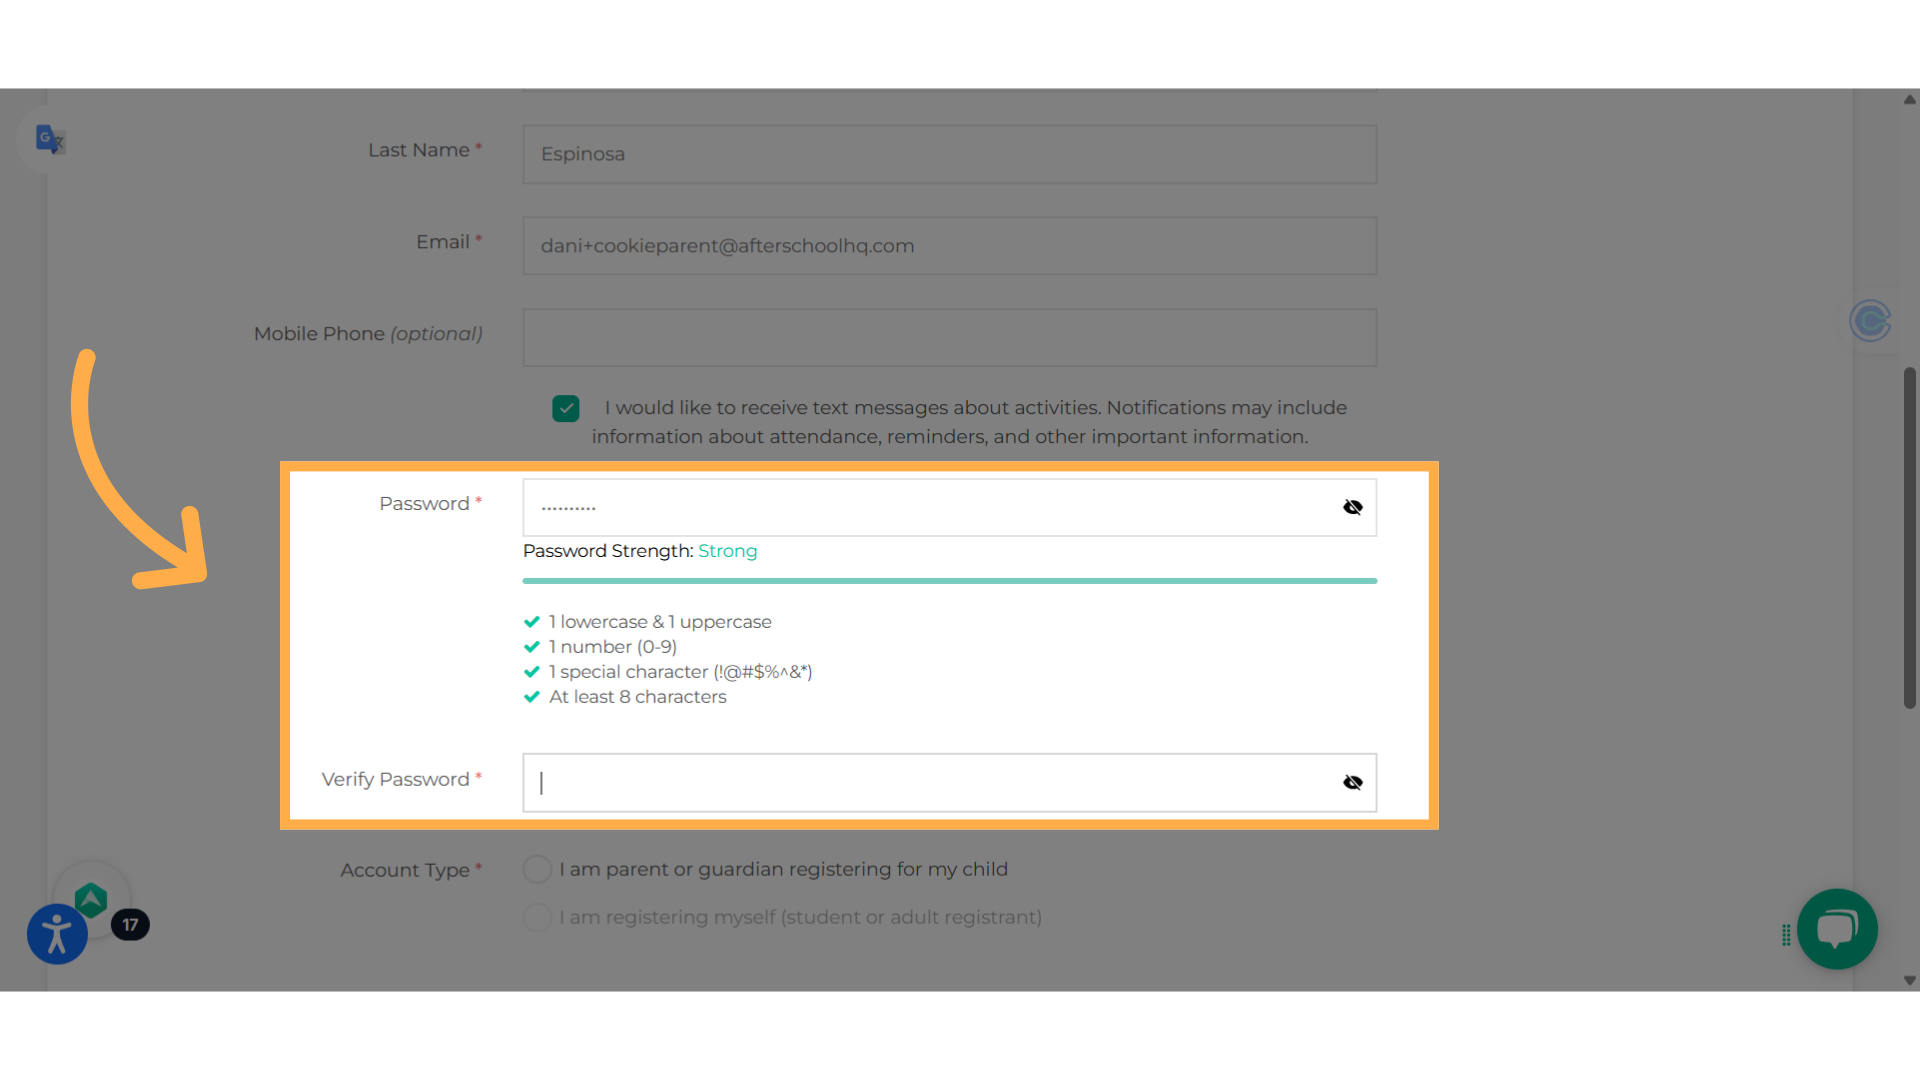Click the 'Email' label
1920x1080 pixels.
coord(443,242)
